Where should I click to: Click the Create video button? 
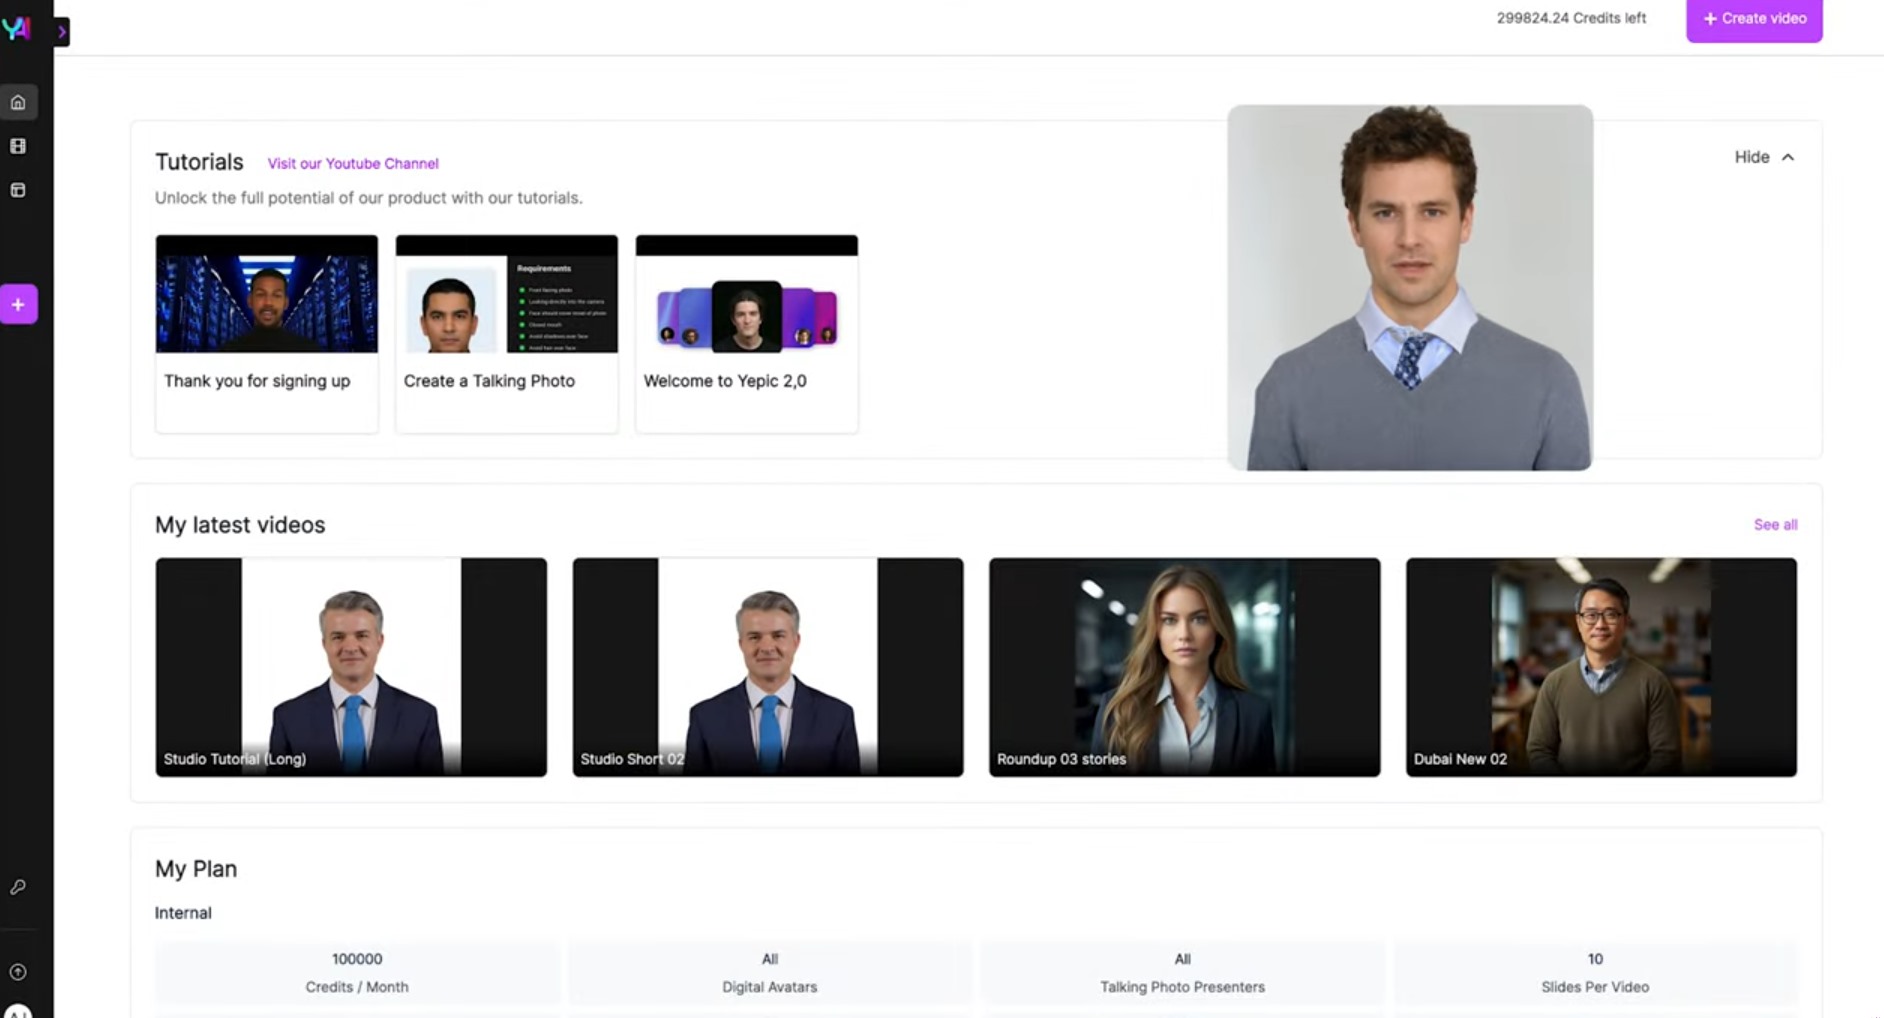point(1754,19)
